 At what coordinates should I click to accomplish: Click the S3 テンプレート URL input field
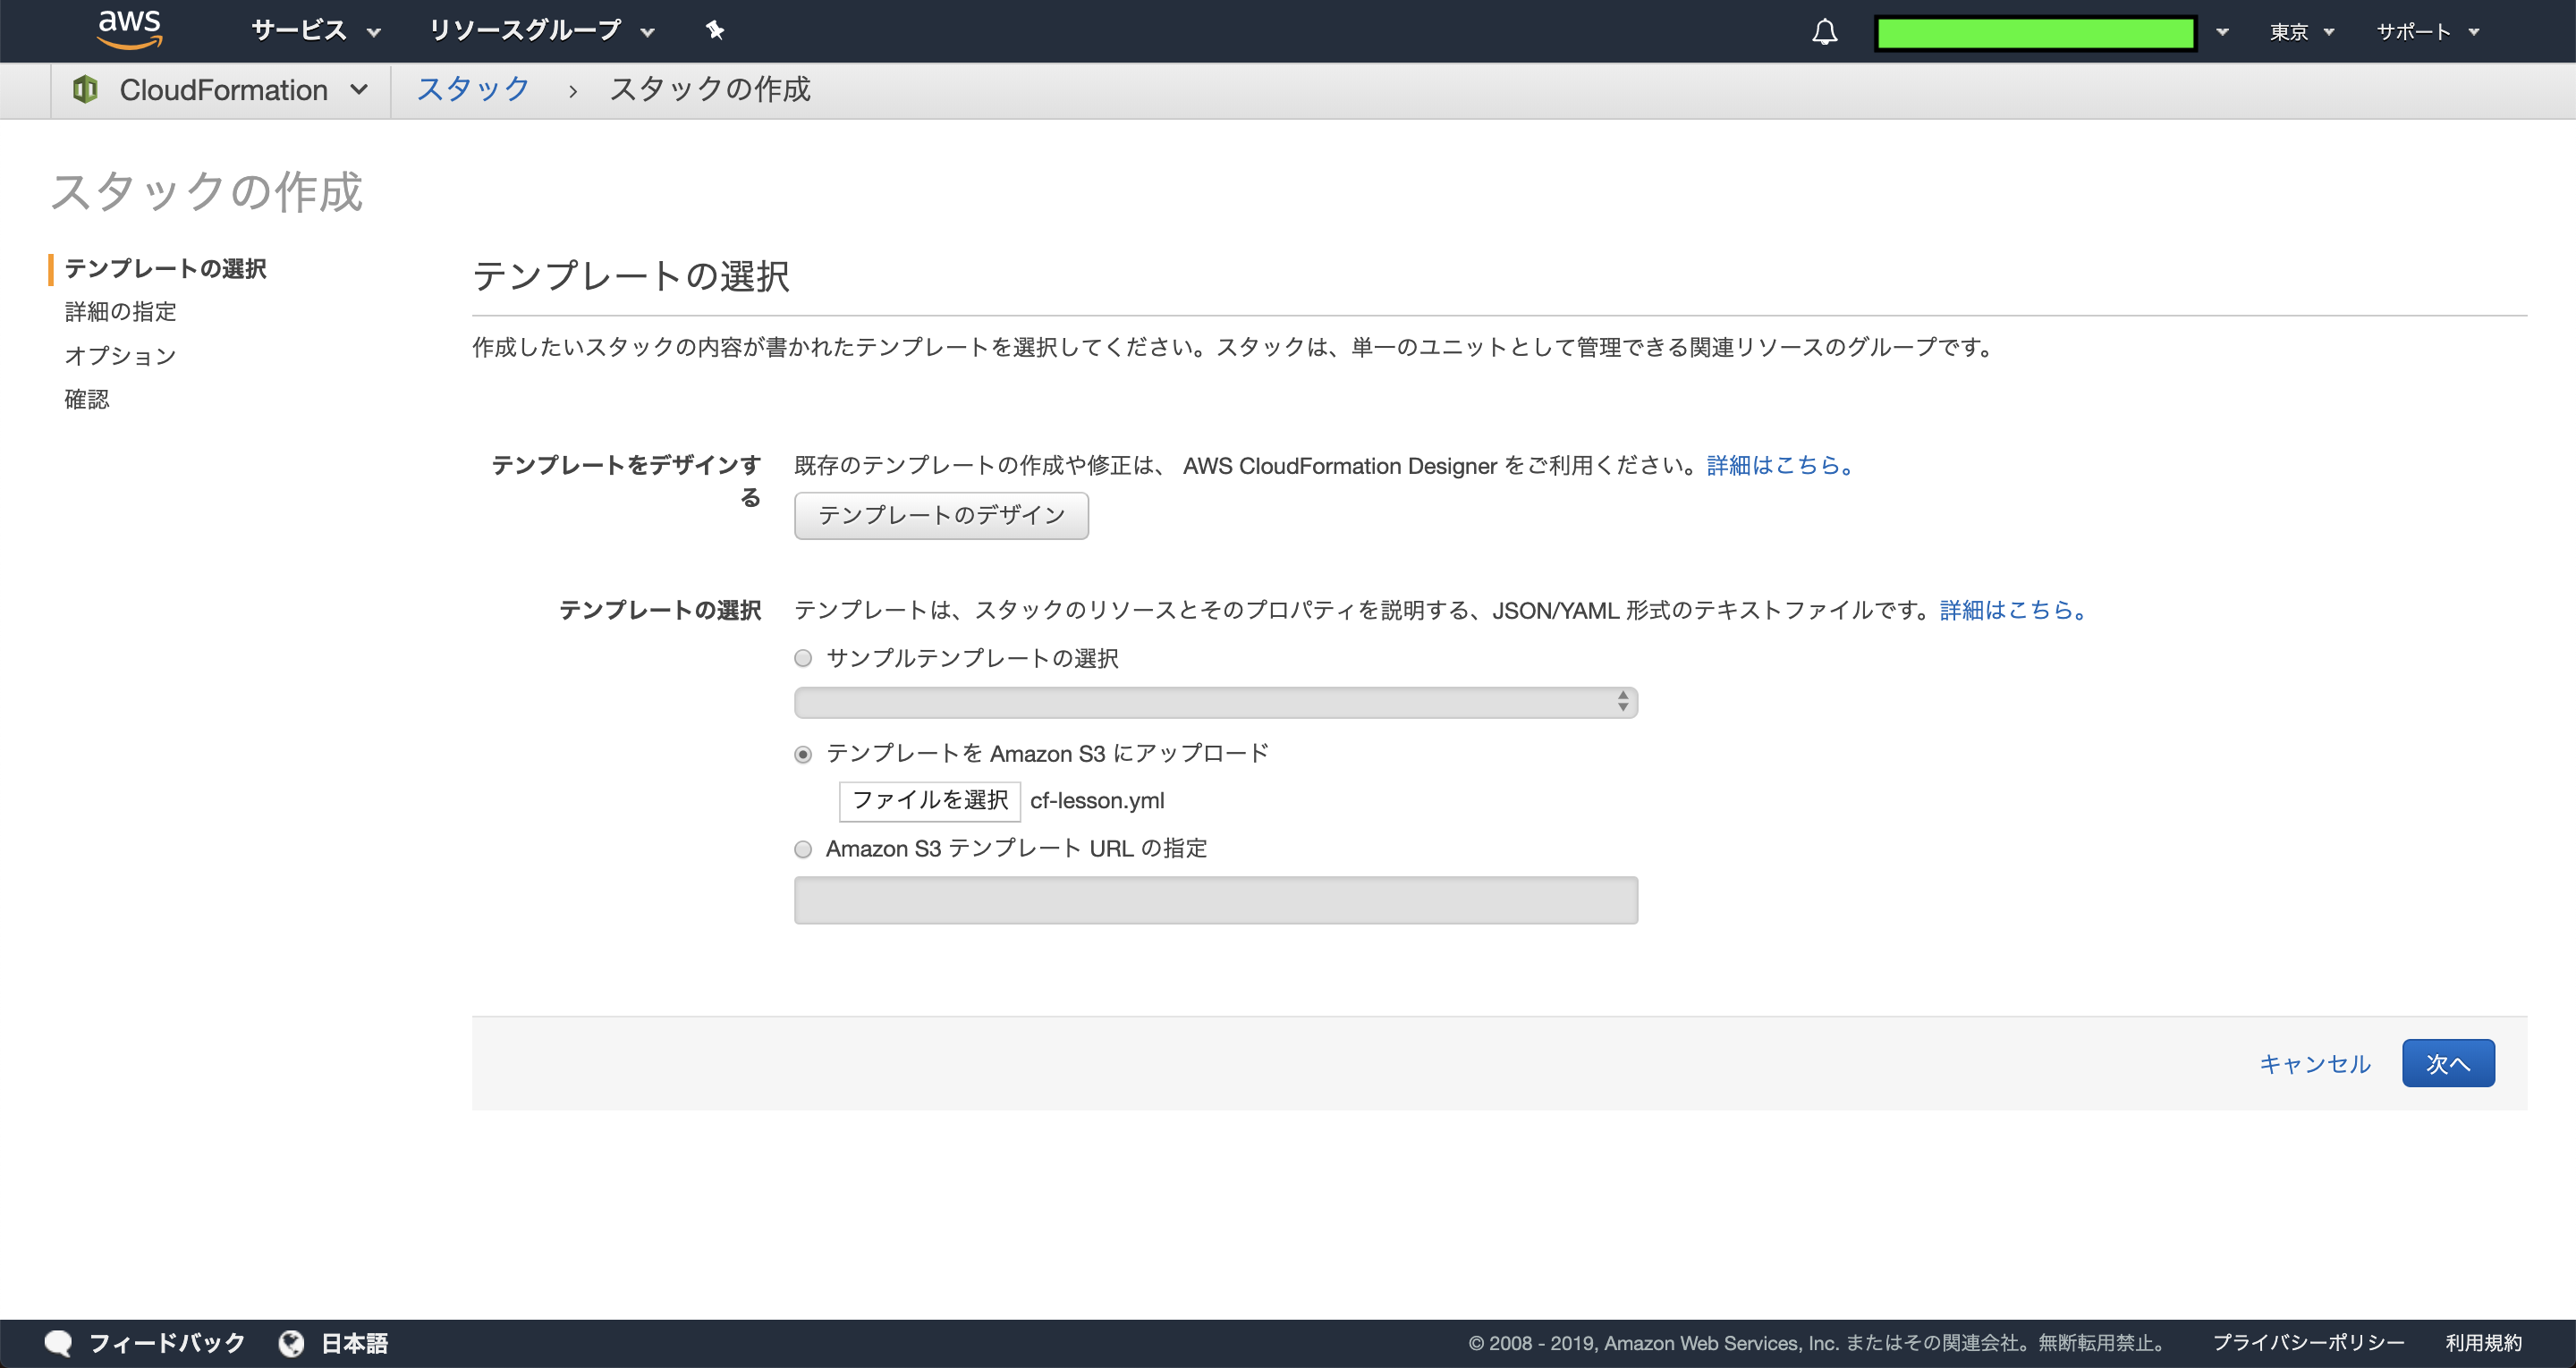tap(1215, 900)
